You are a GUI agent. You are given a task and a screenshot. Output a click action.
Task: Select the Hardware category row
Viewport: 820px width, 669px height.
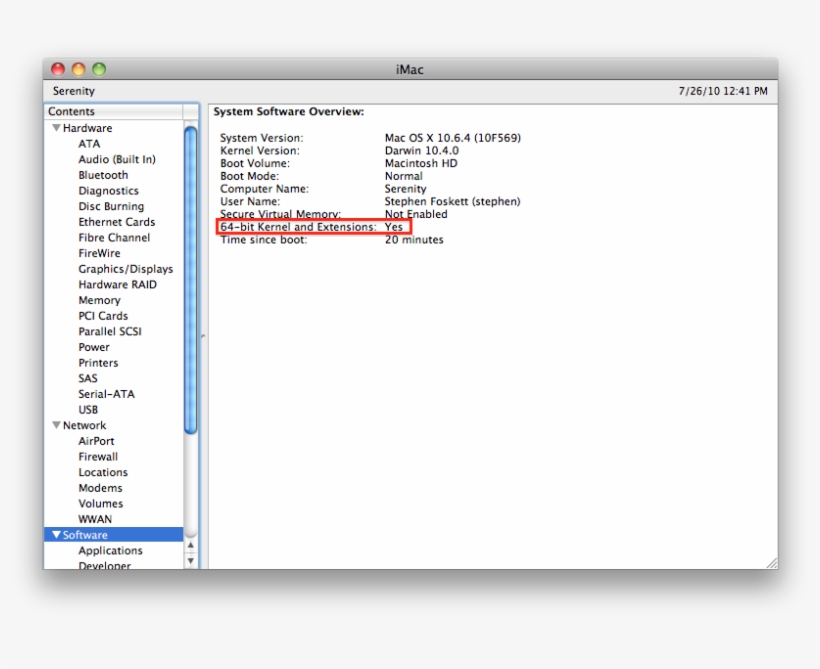pyautogui.click(x=113, y=128)
